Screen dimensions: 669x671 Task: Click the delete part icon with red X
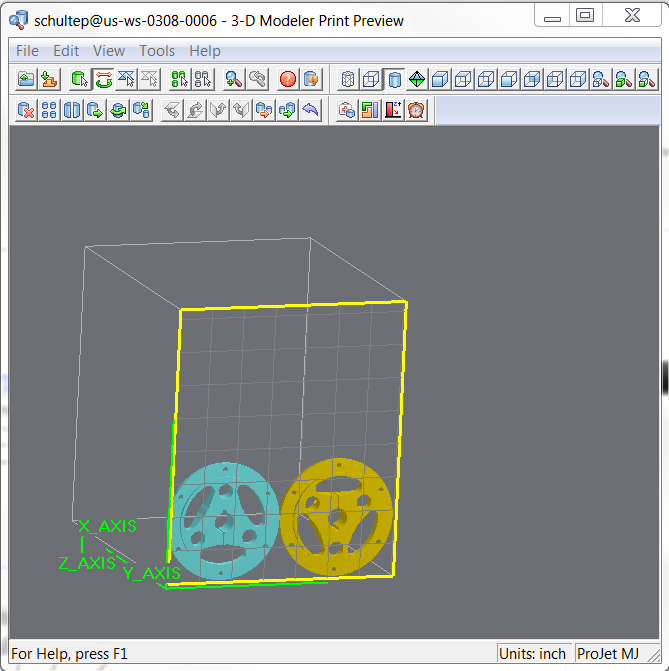coord(26,110)
